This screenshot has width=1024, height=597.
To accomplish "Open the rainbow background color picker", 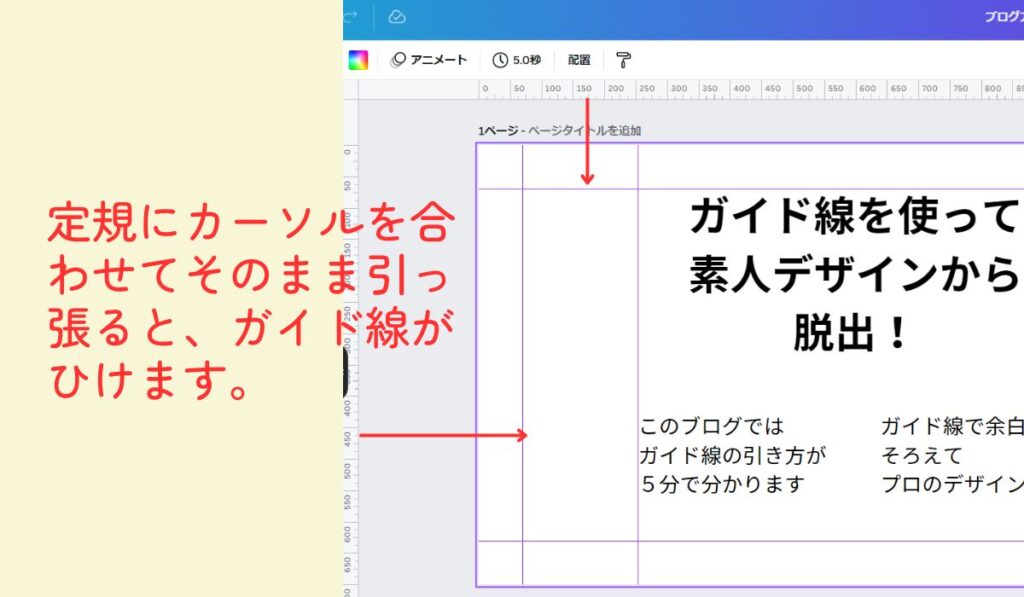I will tap(358, 60).
